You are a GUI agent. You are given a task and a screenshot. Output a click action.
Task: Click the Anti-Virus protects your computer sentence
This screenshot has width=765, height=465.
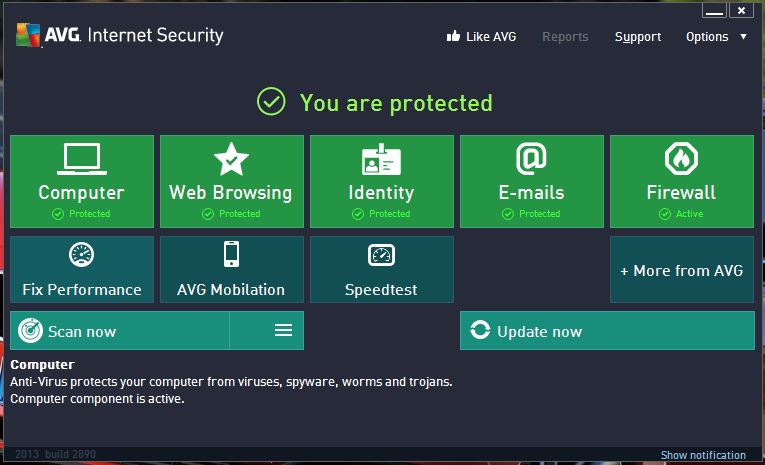click(x=231, y=382)
